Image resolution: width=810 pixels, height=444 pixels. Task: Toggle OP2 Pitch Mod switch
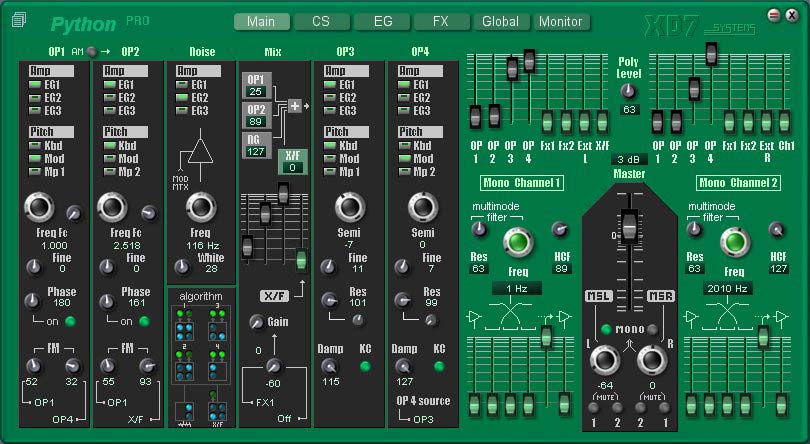(110, 159)
